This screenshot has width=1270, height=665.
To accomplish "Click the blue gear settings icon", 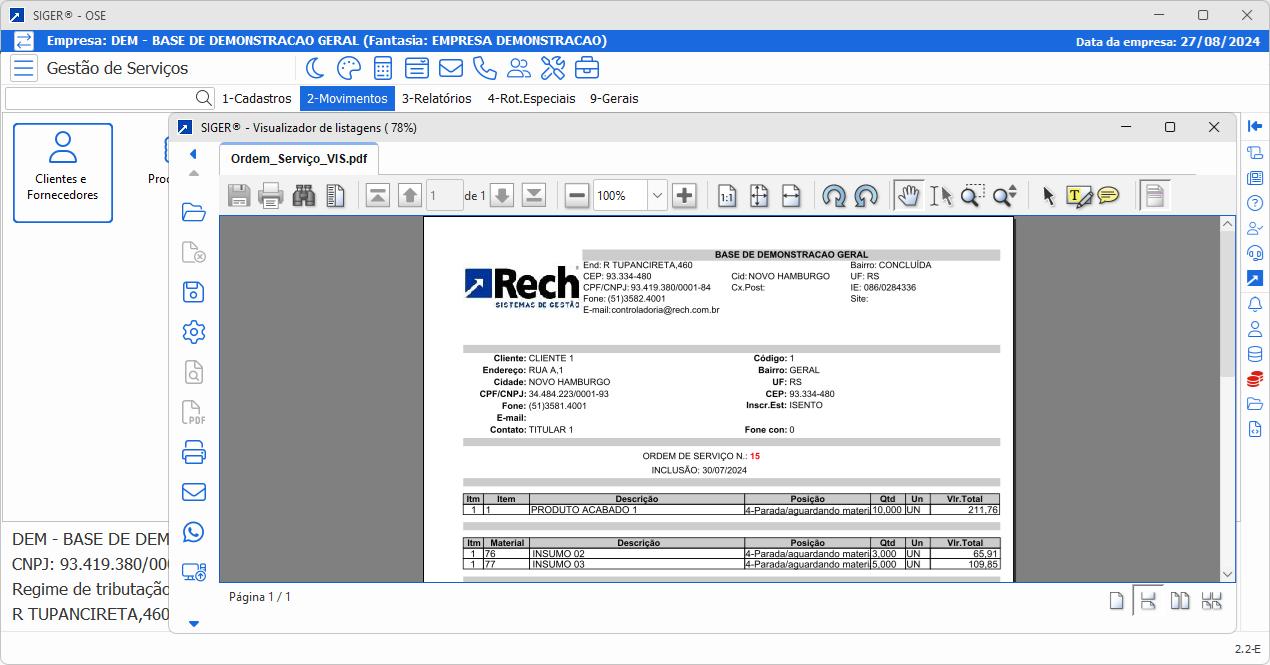I will (x=193, y=332).
